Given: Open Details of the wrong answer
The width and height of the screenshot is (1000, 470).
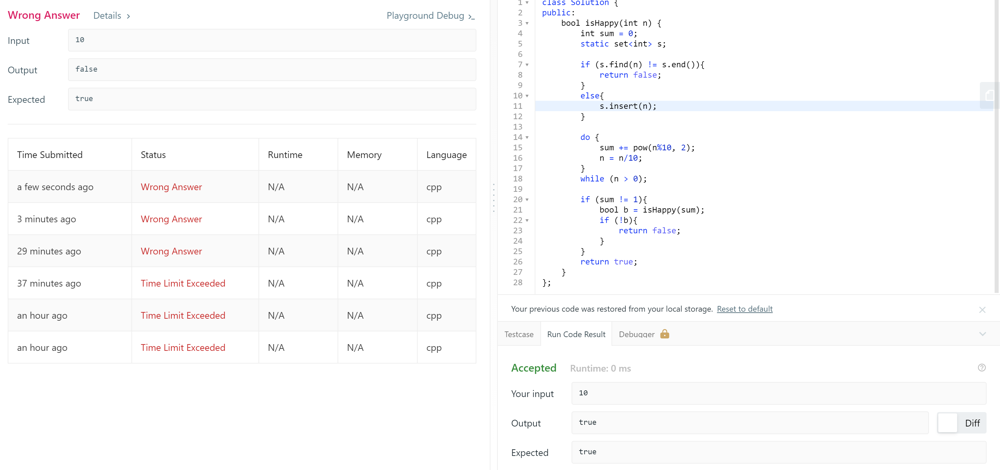Looking at the screenshot, I should click(112, 16).
